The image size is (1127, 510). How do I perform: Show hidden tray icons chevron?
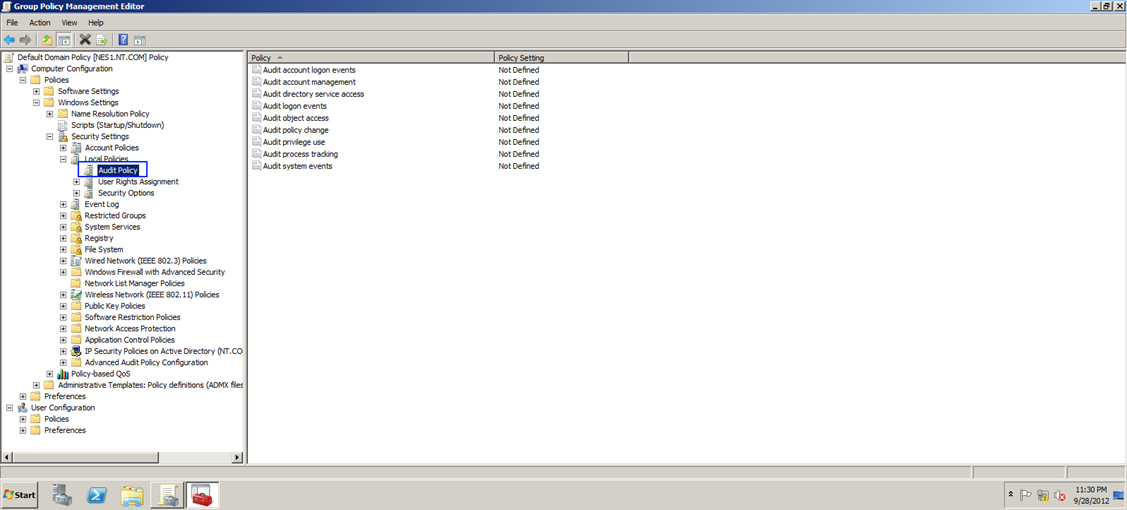pyautogui.click(x=1011, y=495)
